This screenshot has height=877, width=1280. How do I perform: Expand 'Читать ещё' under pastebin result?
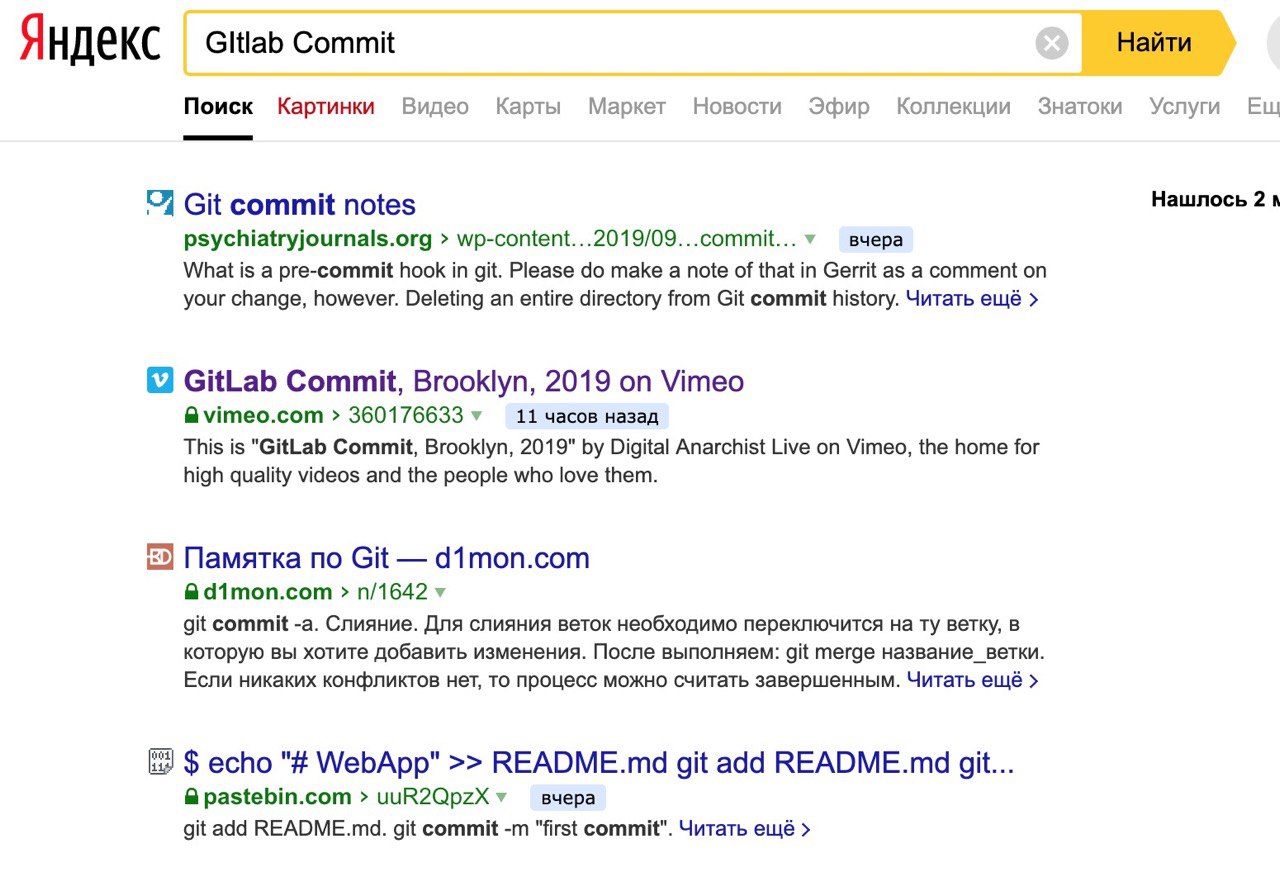pyautogui.click(x=745, y=828)
